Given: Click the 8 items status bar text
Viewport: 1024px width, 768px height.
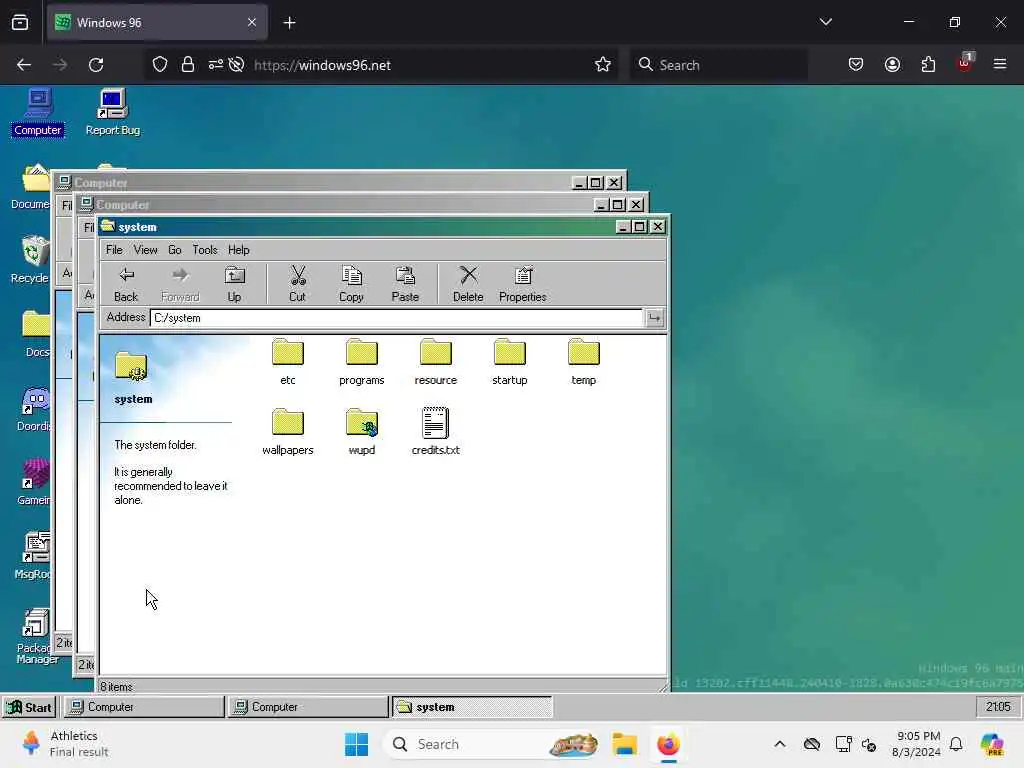Looking at the screenshot, I should [x=116, y=686].
